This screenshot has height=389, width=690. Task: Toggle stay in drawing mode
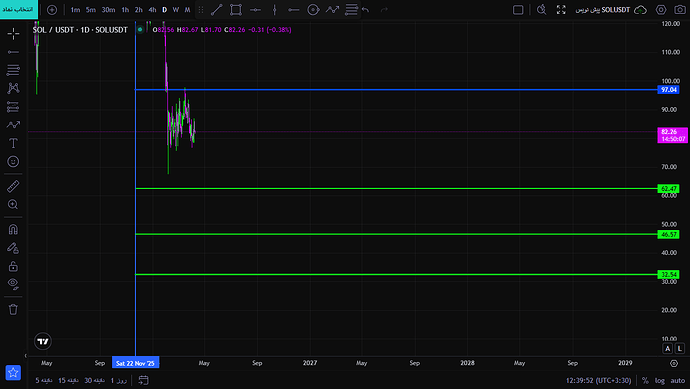(x=13, y=248)
